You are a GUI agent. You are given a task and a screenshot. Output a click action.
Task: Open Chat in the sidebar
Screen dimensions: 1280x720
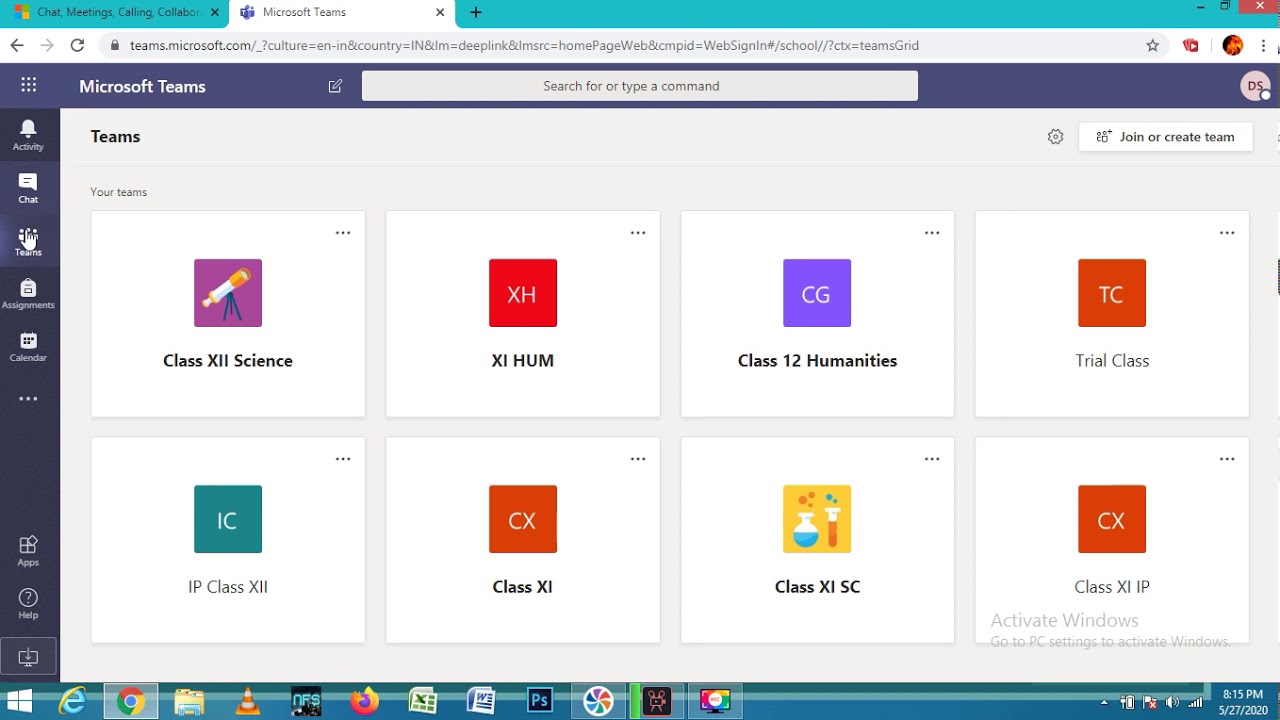click(28, 187)
